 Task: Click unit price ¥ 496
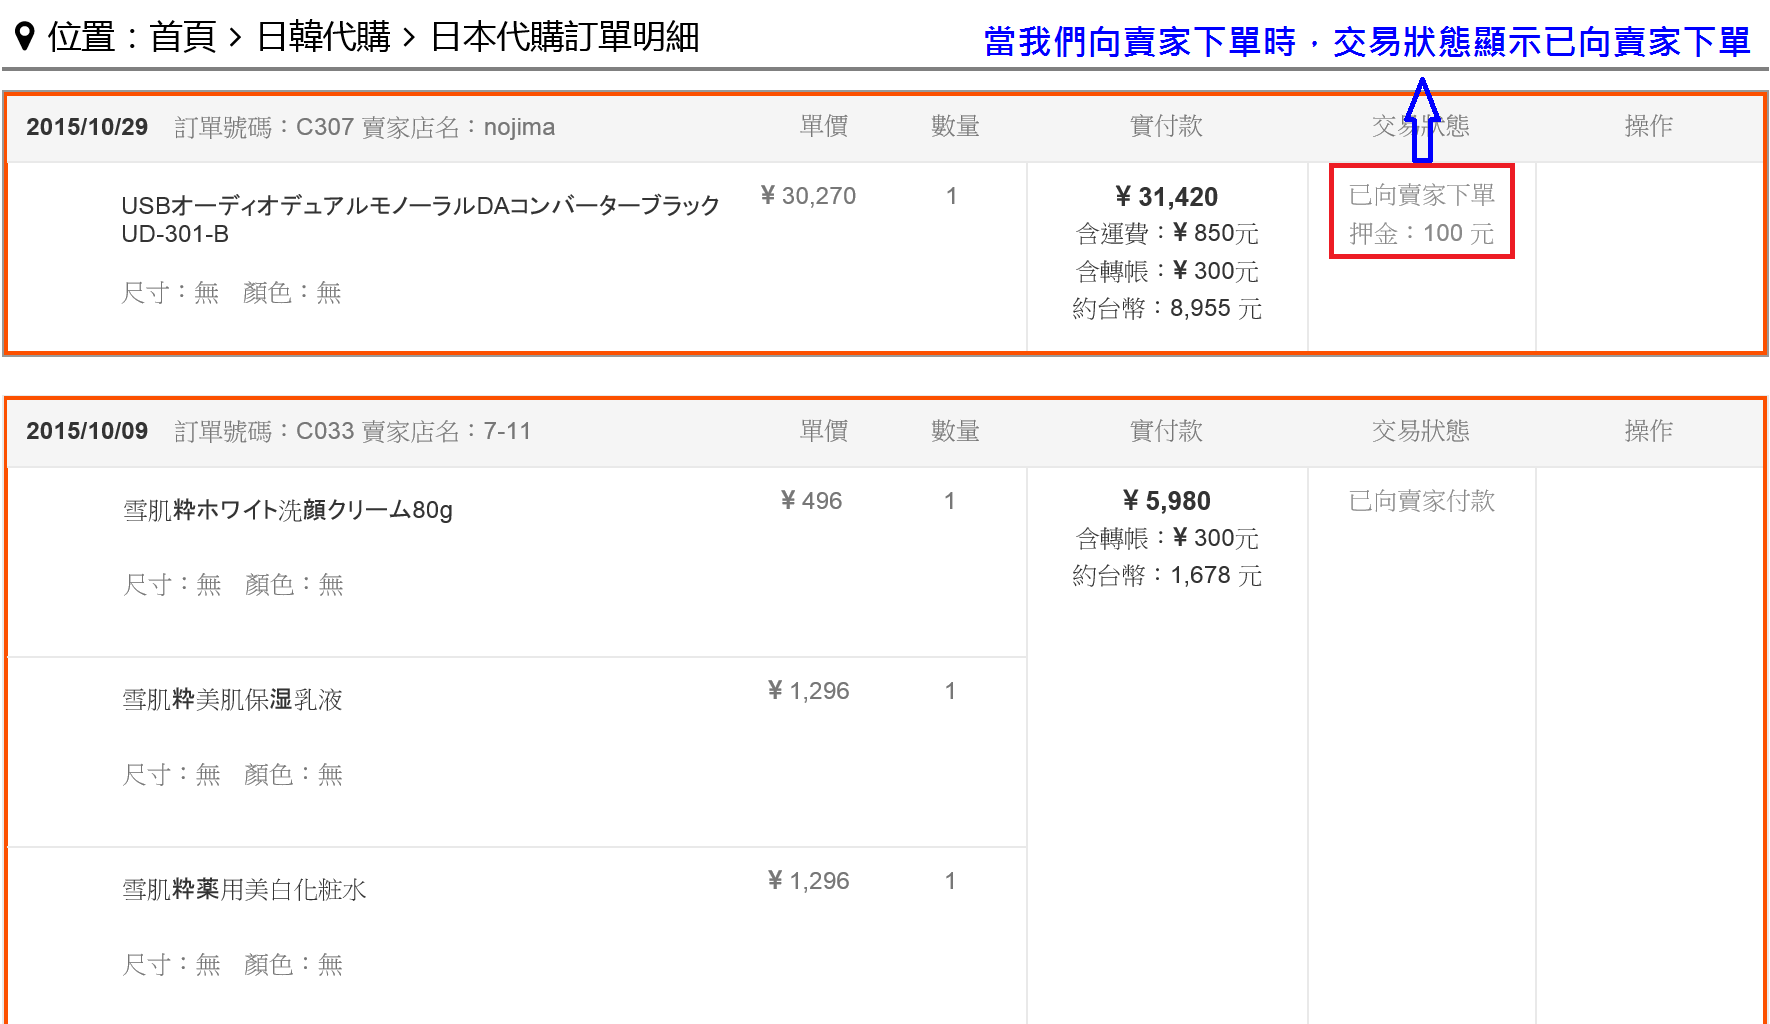point(811,501)
